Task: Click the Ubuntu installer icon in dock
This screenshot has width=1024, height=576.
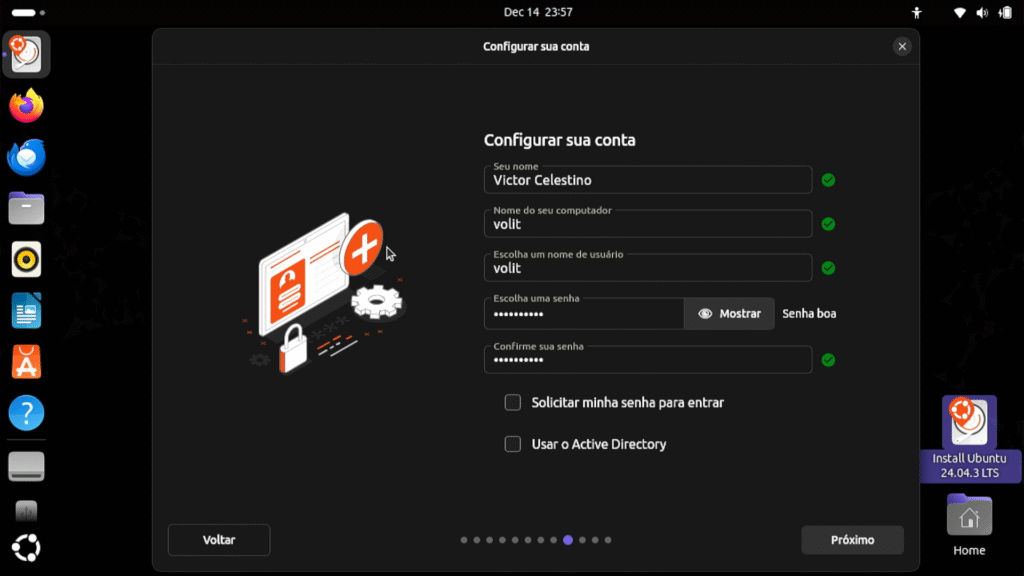Action: (27, 55)
